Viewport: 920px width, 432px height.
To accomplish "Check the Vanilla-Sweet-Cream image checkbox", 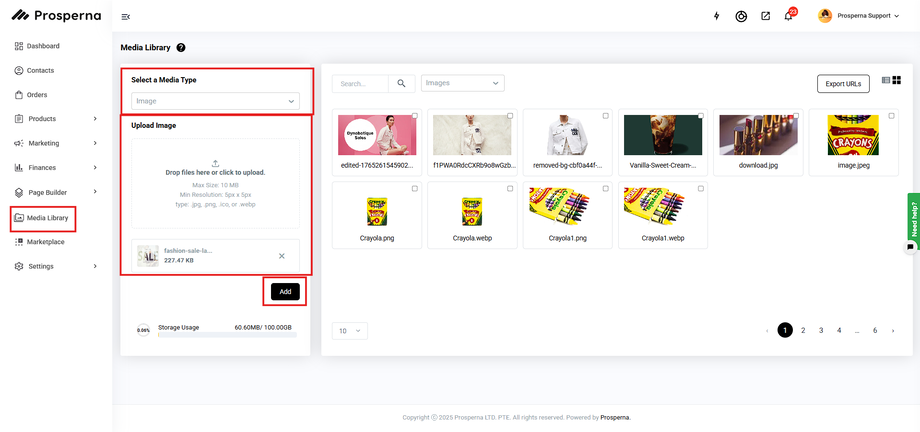I will (x=701, y=116).
